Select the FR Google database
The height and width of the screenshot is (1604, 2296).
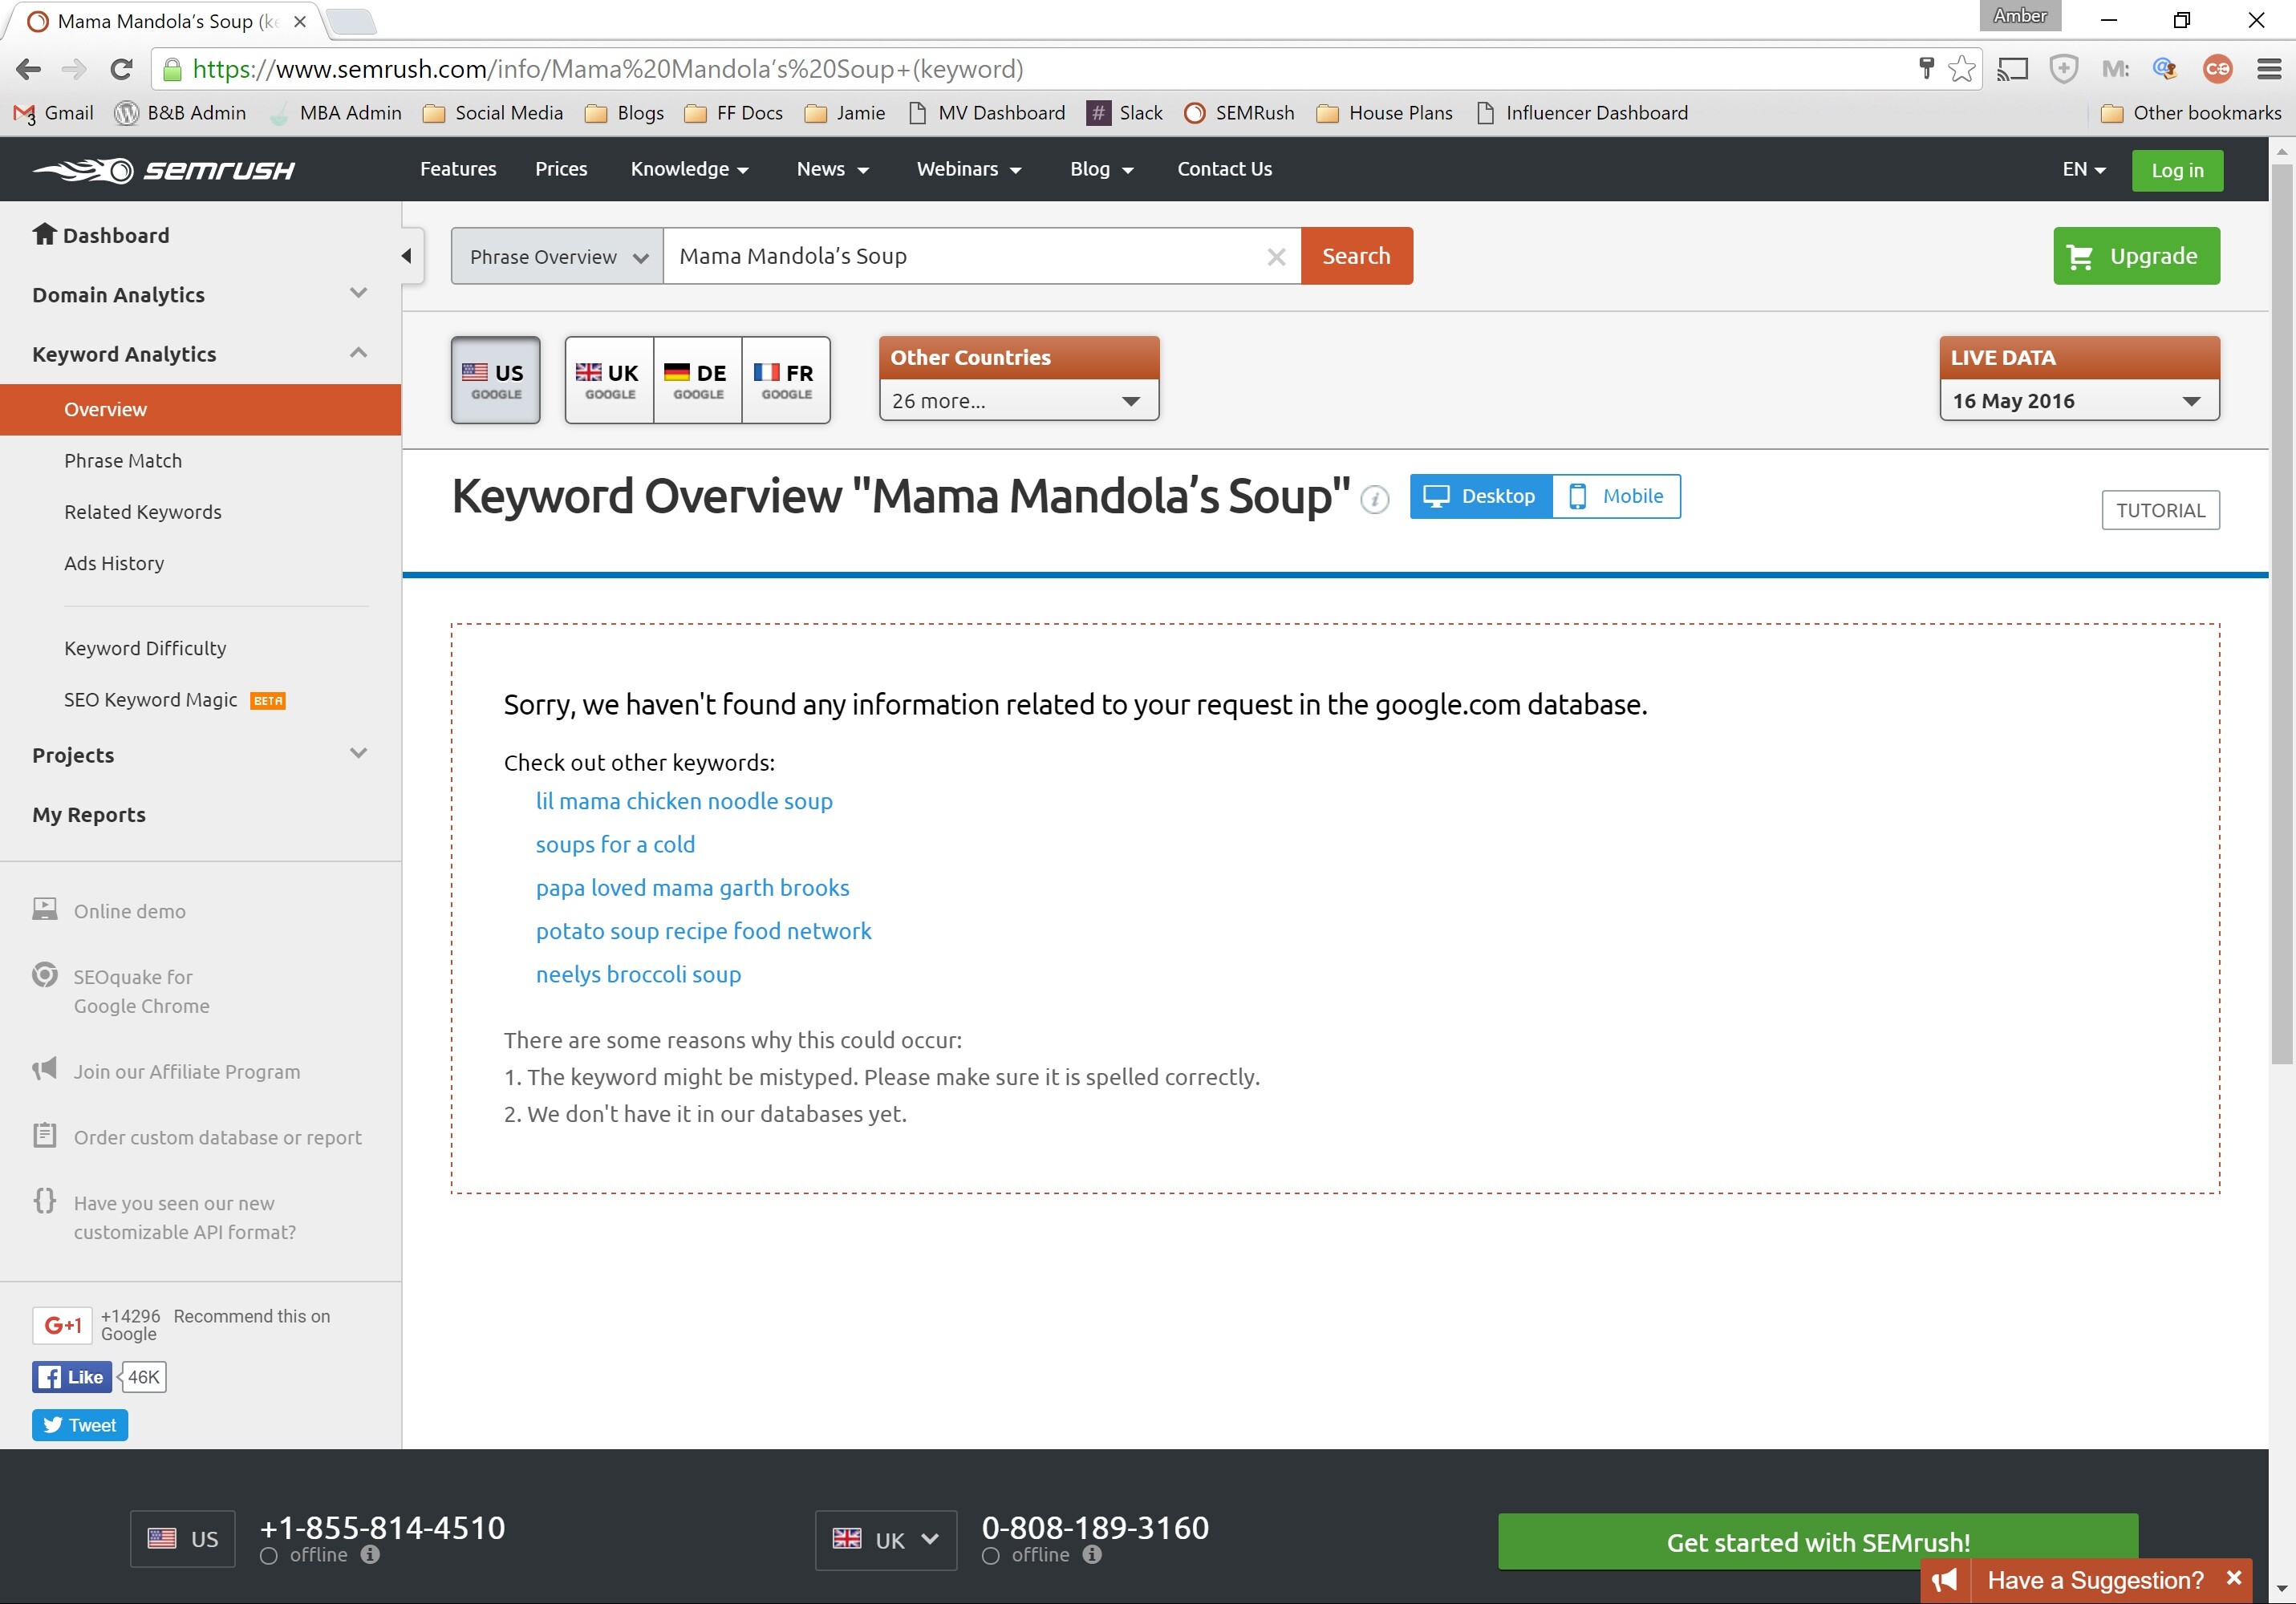[786, 380]
